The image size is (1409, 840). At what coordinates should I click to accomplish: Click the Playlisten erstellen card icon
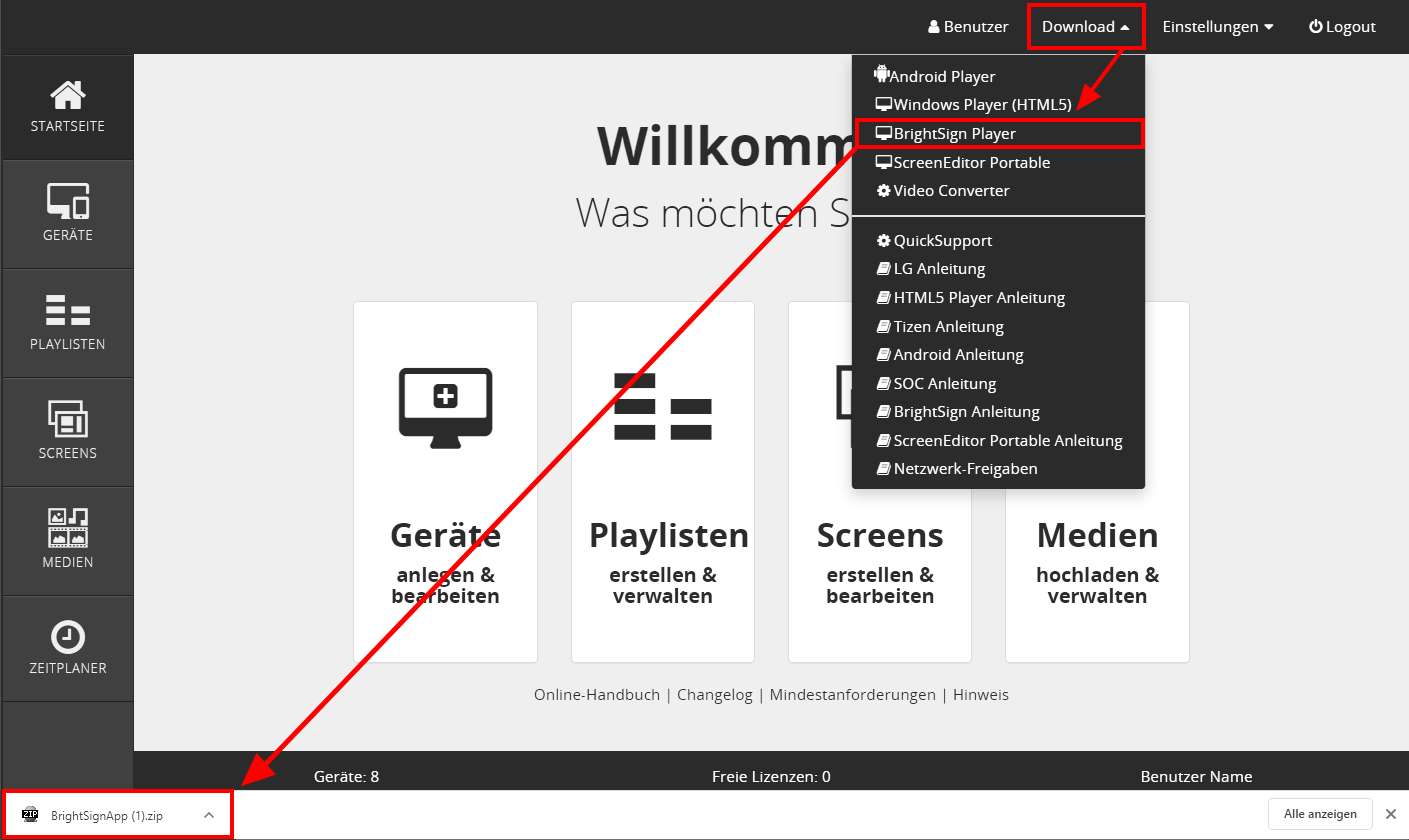click(x=662, y=407)
